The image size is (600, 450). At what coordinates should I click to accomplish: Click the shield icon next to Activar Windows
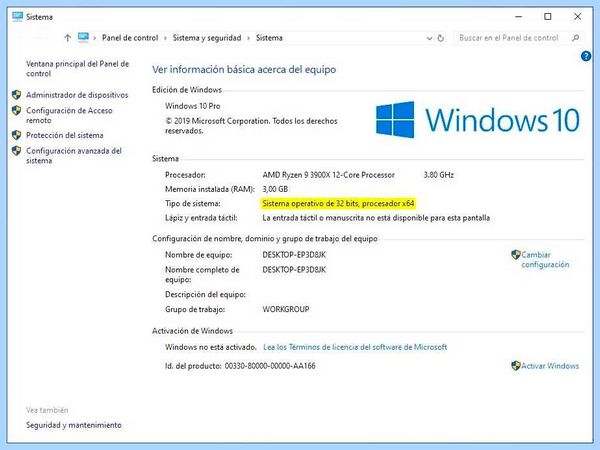pos(516,365)
